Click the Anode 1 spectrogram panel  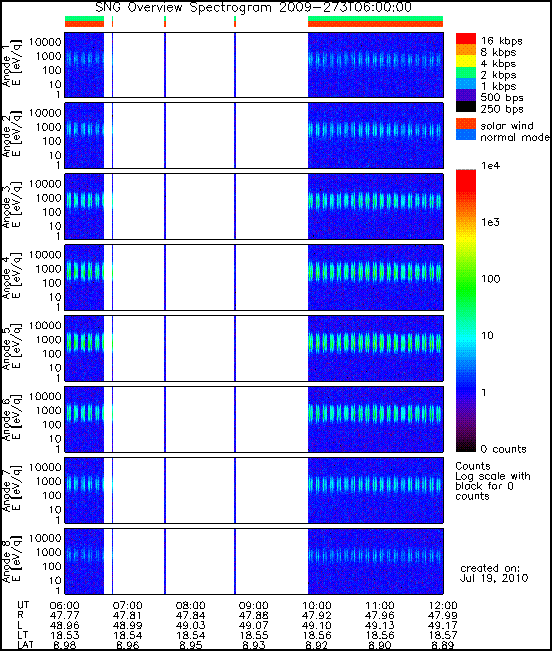[254, 65]
